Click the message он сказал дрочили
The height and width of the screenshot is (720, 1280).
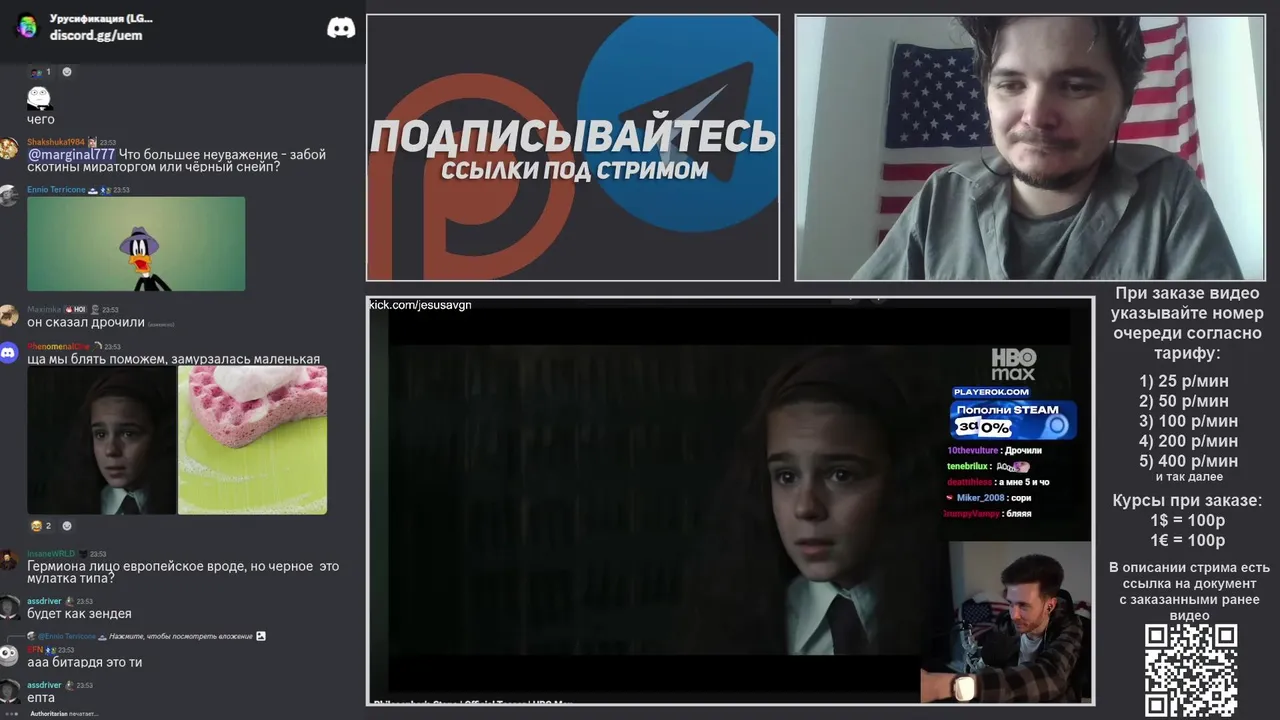click(x=86, y=322)
